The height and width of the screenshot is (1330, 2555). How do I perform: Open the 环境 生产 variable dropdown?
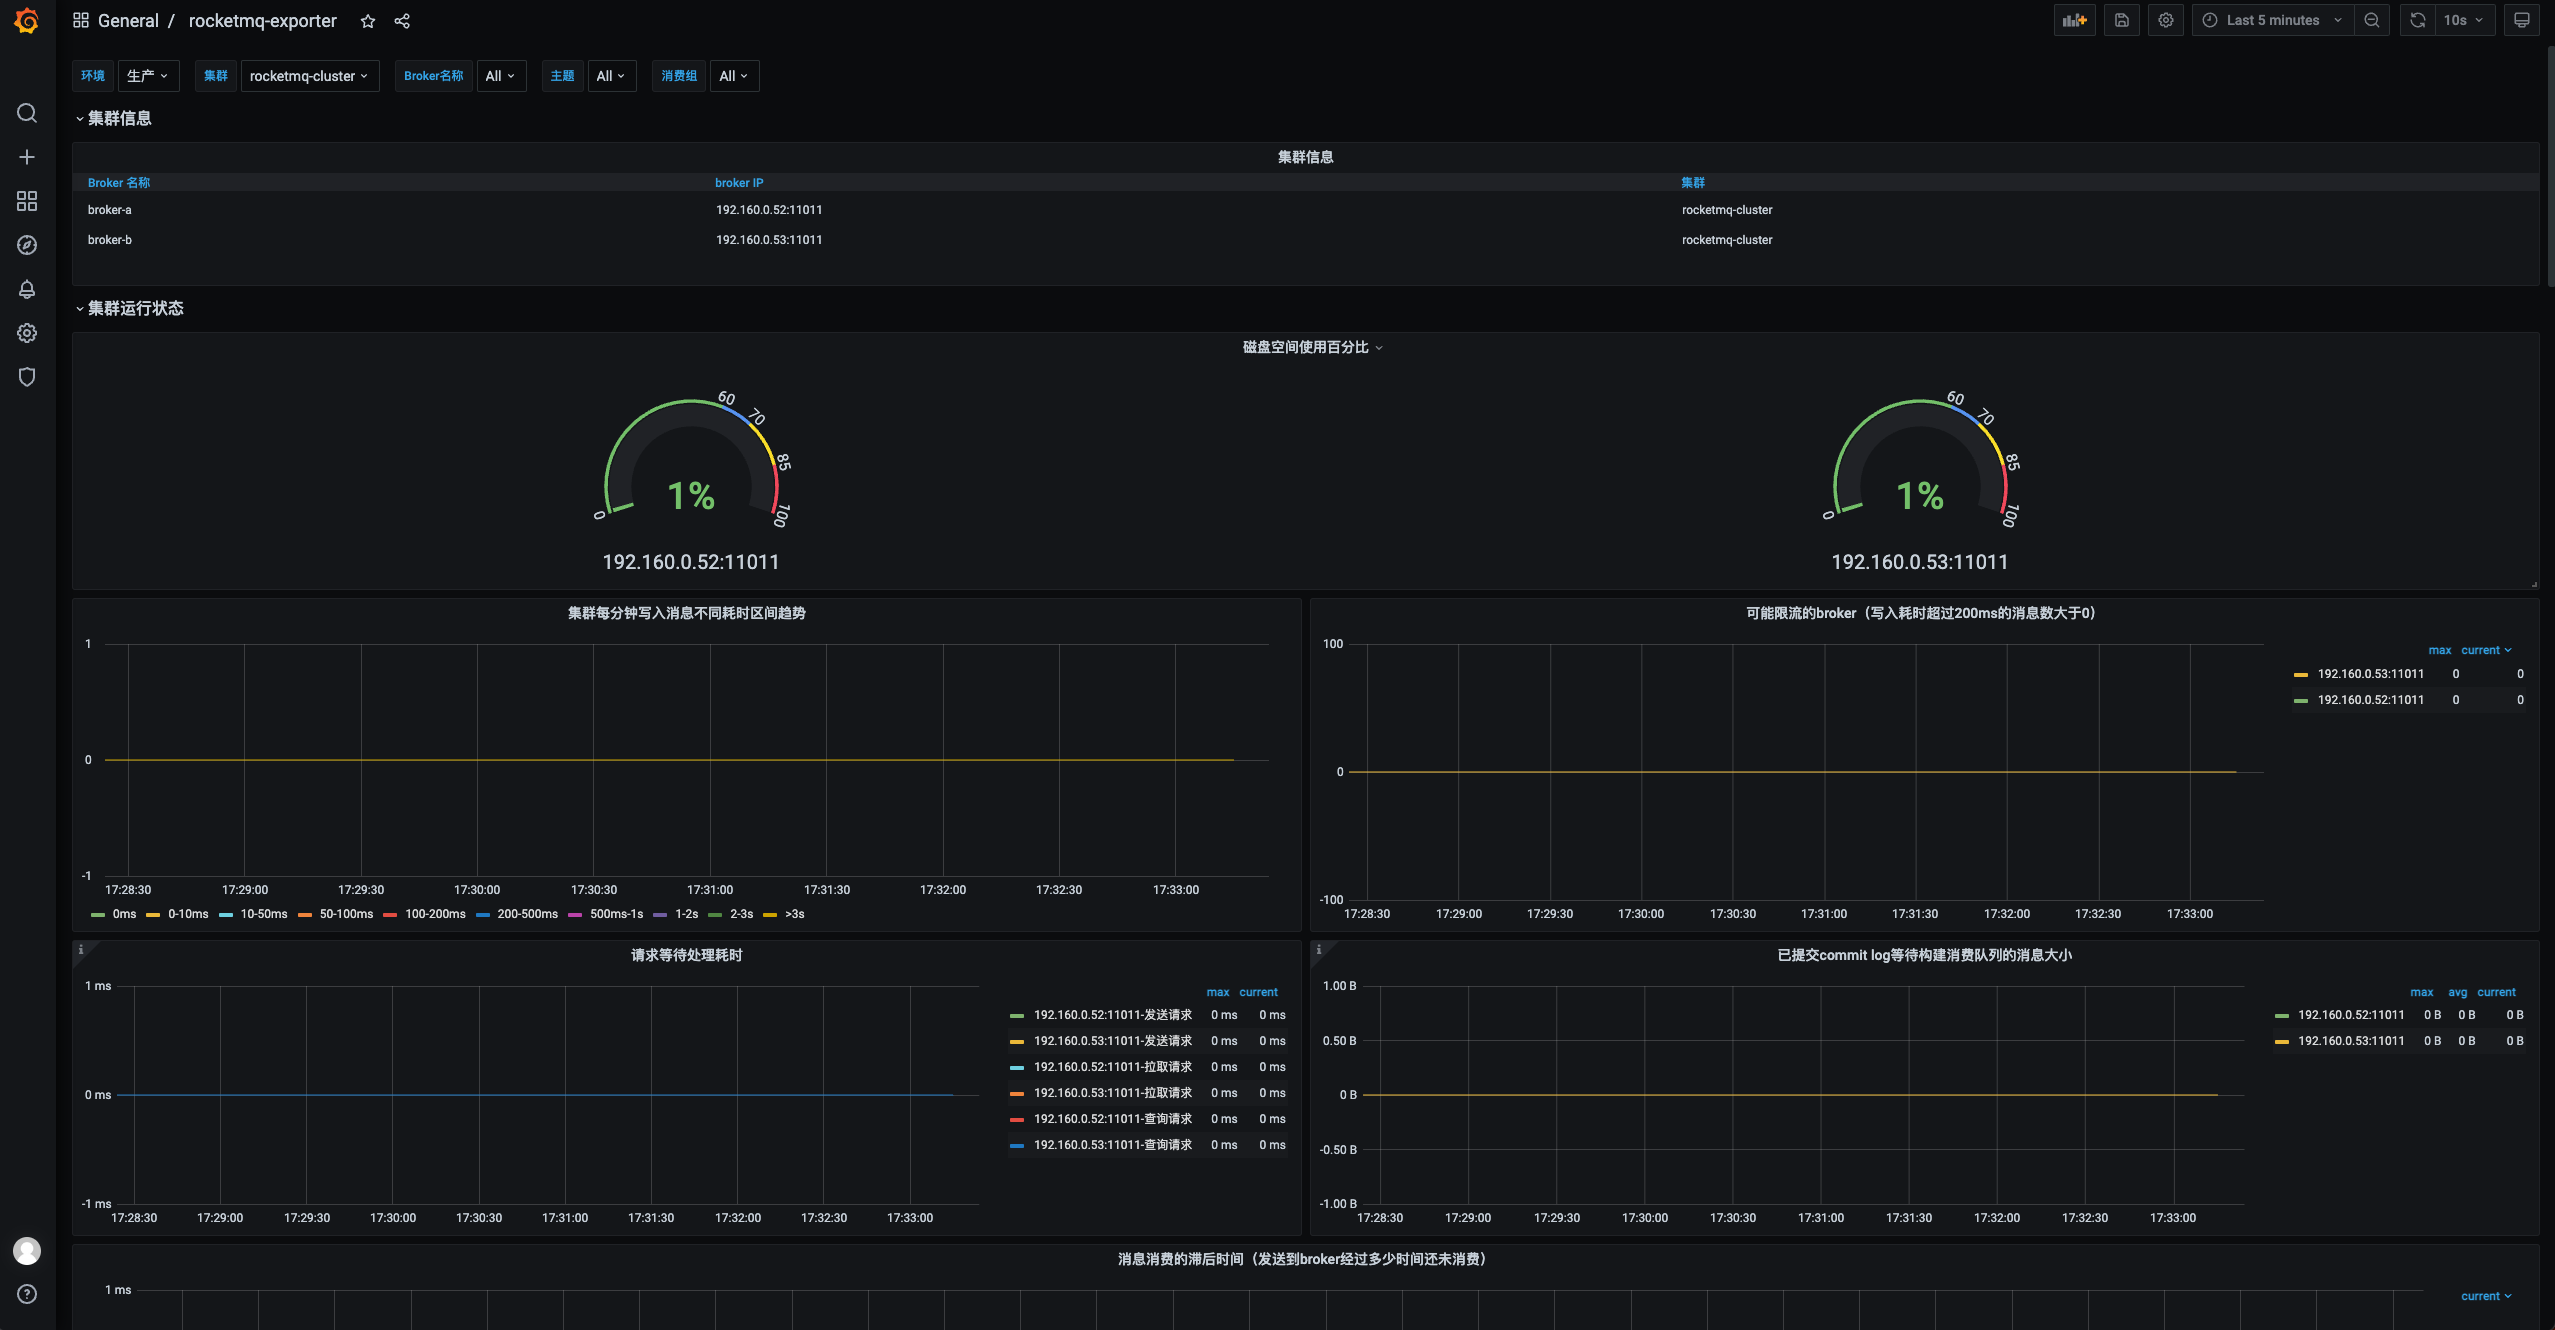(x=148, y=76)
